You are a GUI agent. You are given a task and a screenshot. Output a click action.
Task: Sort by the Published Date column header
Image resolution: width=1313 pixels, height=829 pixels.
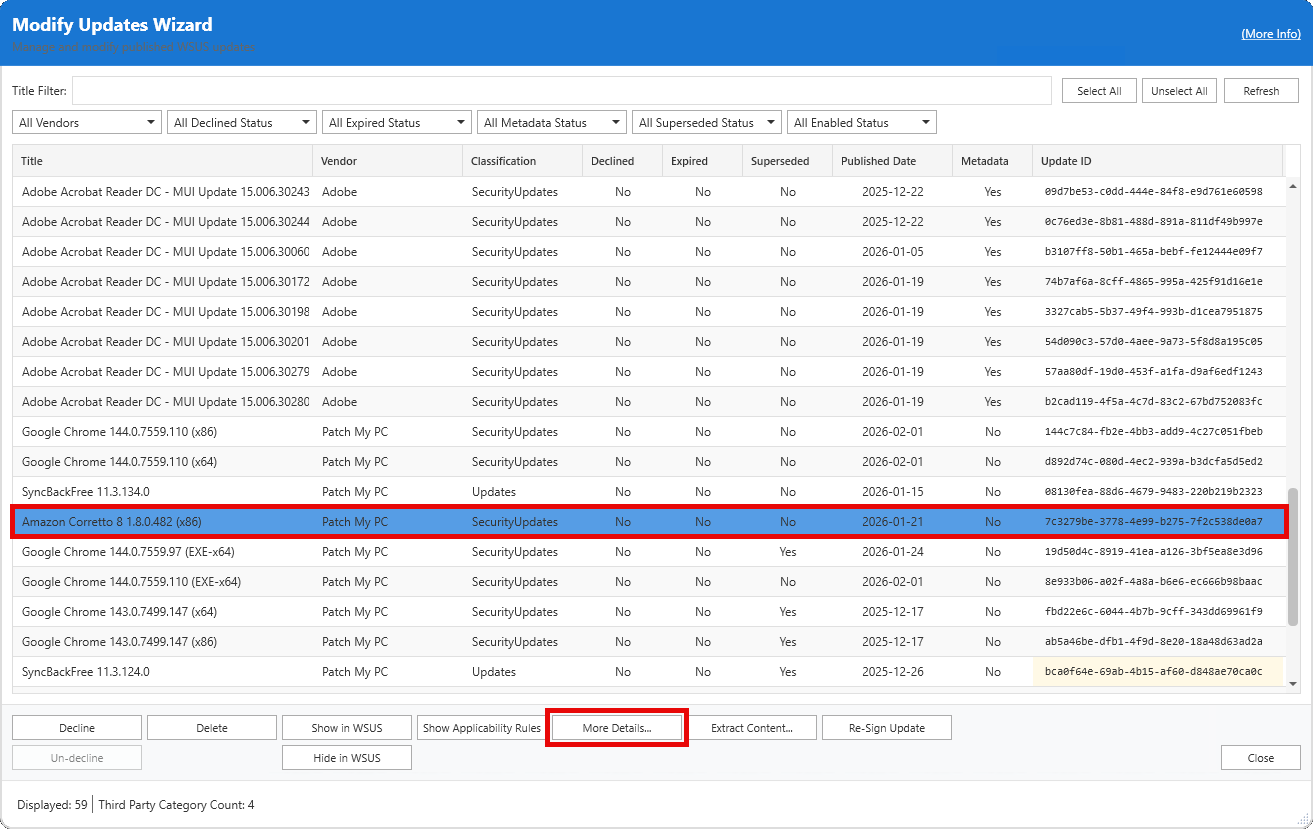click(x=878, y=161)
